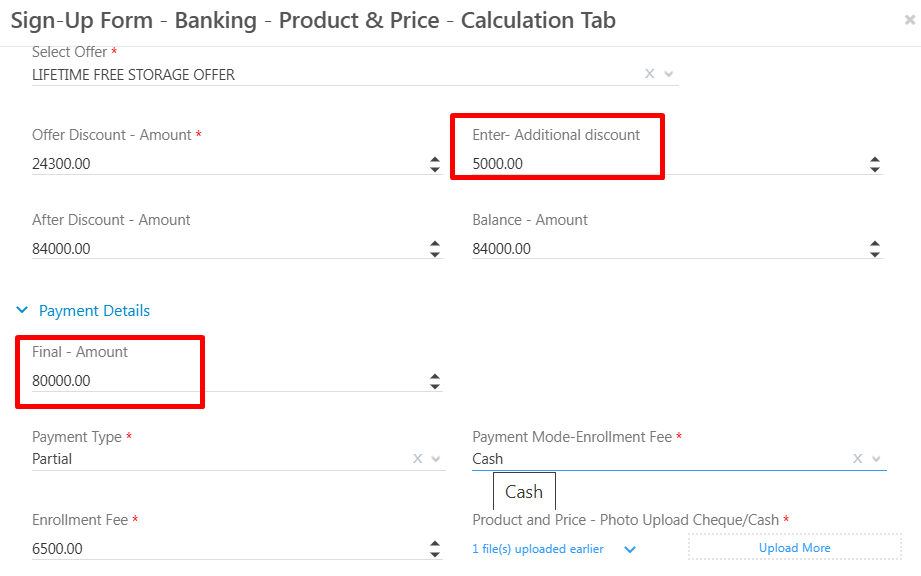Click the Upload More button
The width and height of the screenshot is (921, 576).
pos(794,548)
